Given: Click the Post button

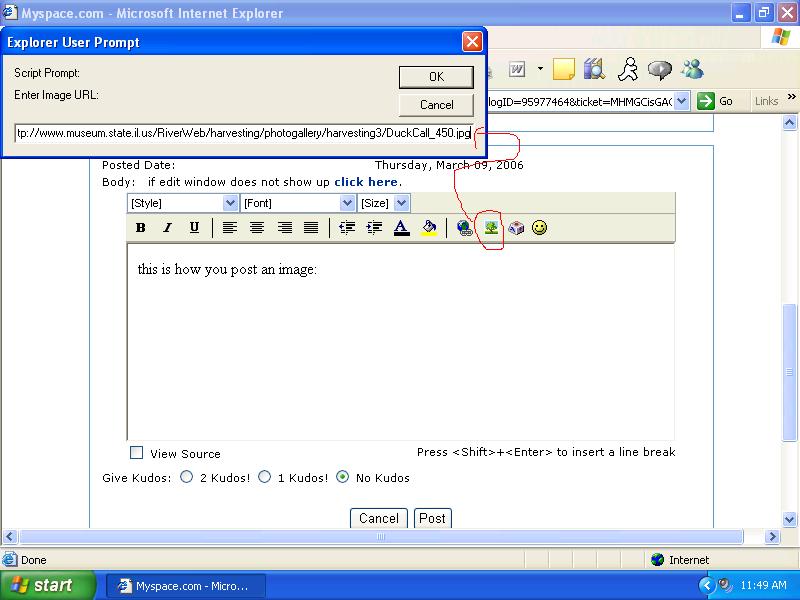Looking at the screenshot, I should point(433,518).
